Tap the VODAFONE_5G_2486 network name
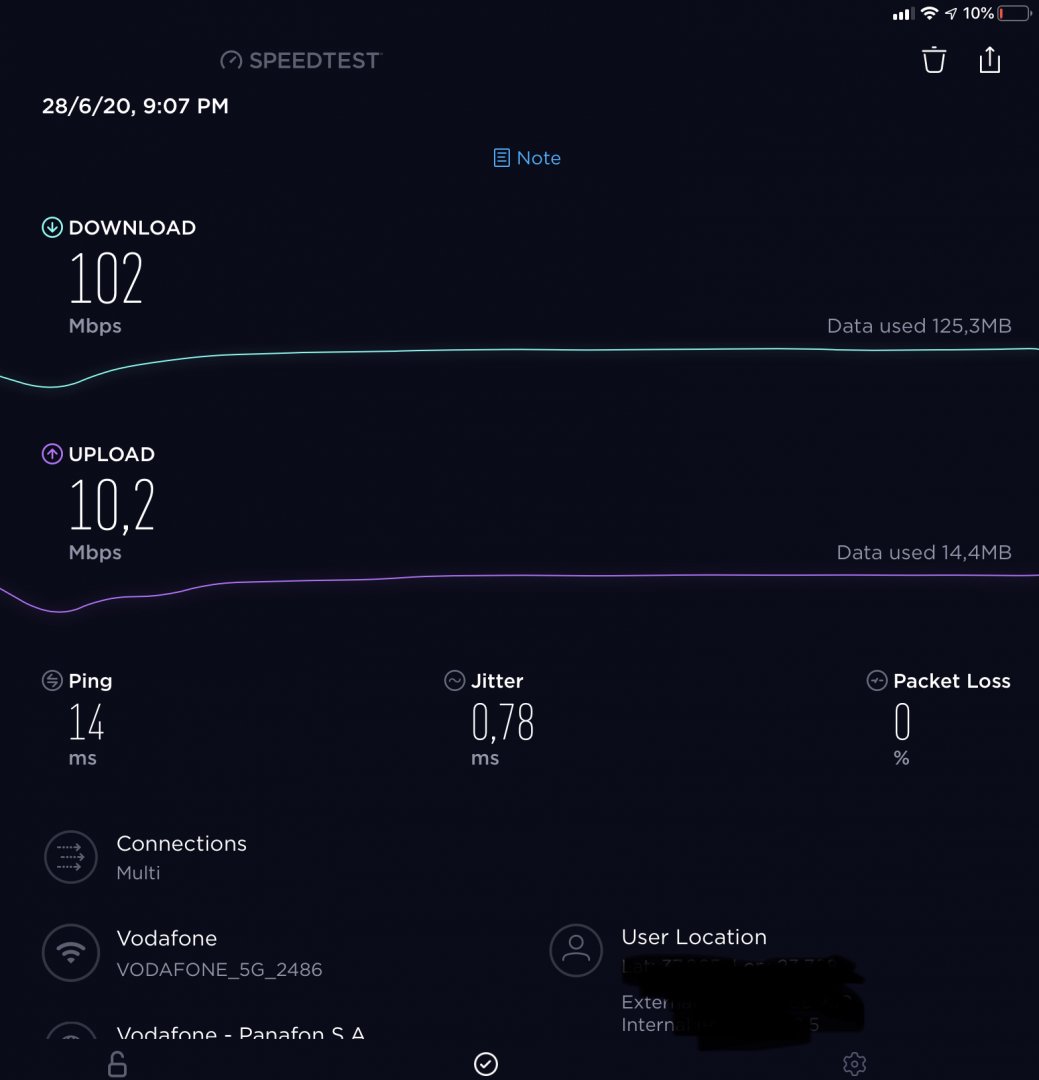Image resolution: width=1039 pixels, height=1080 pixels. coord(219,969)
